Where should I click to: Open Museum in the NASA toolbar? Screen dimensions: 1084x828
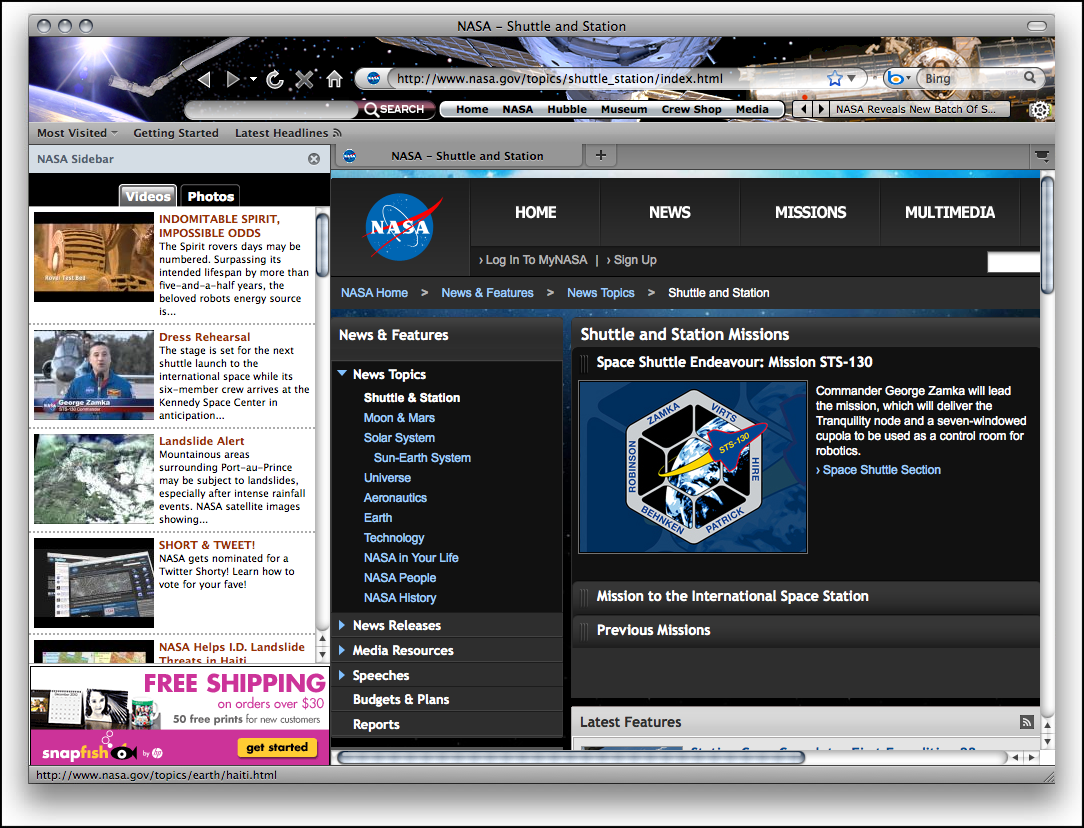pyautogui.click(x=624, y=109)
